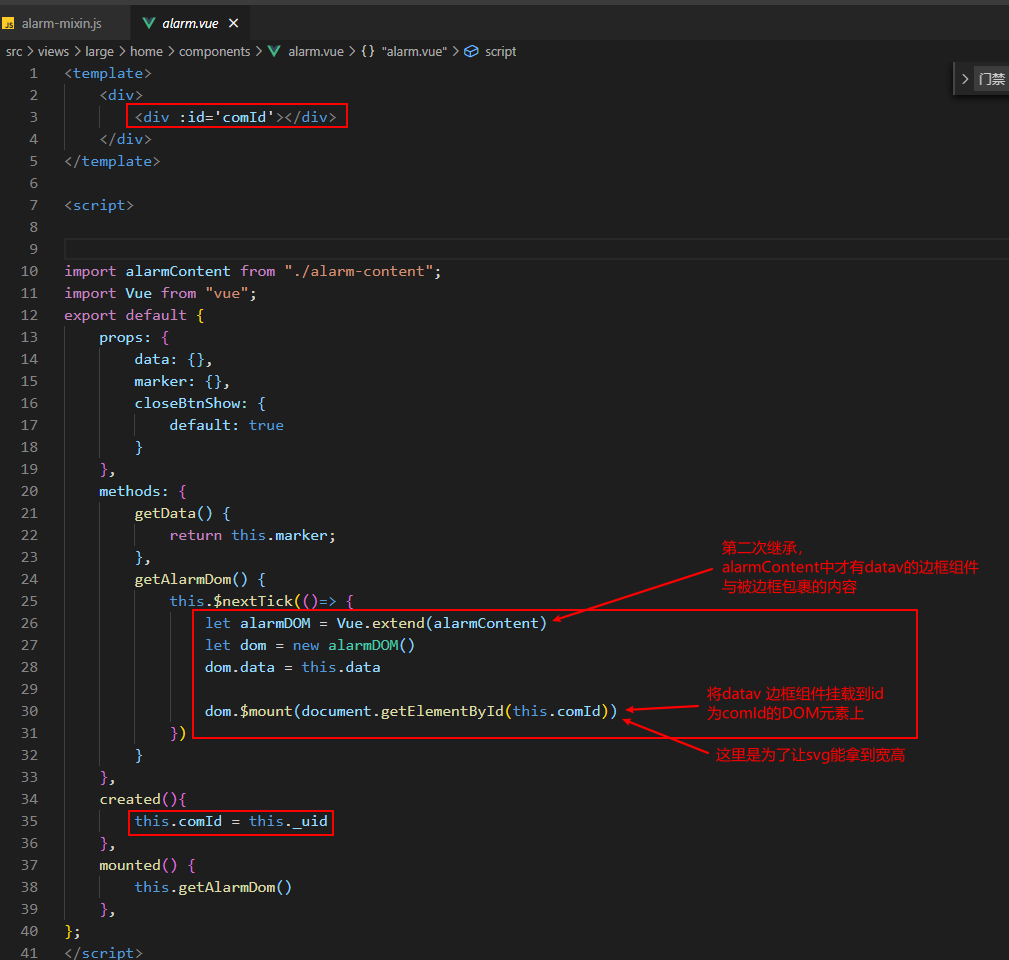Viewport: 1009px width, 960px height.
Task: Click the JS file icon on alarm-mixin.js tab
Action: coord(8,24)
